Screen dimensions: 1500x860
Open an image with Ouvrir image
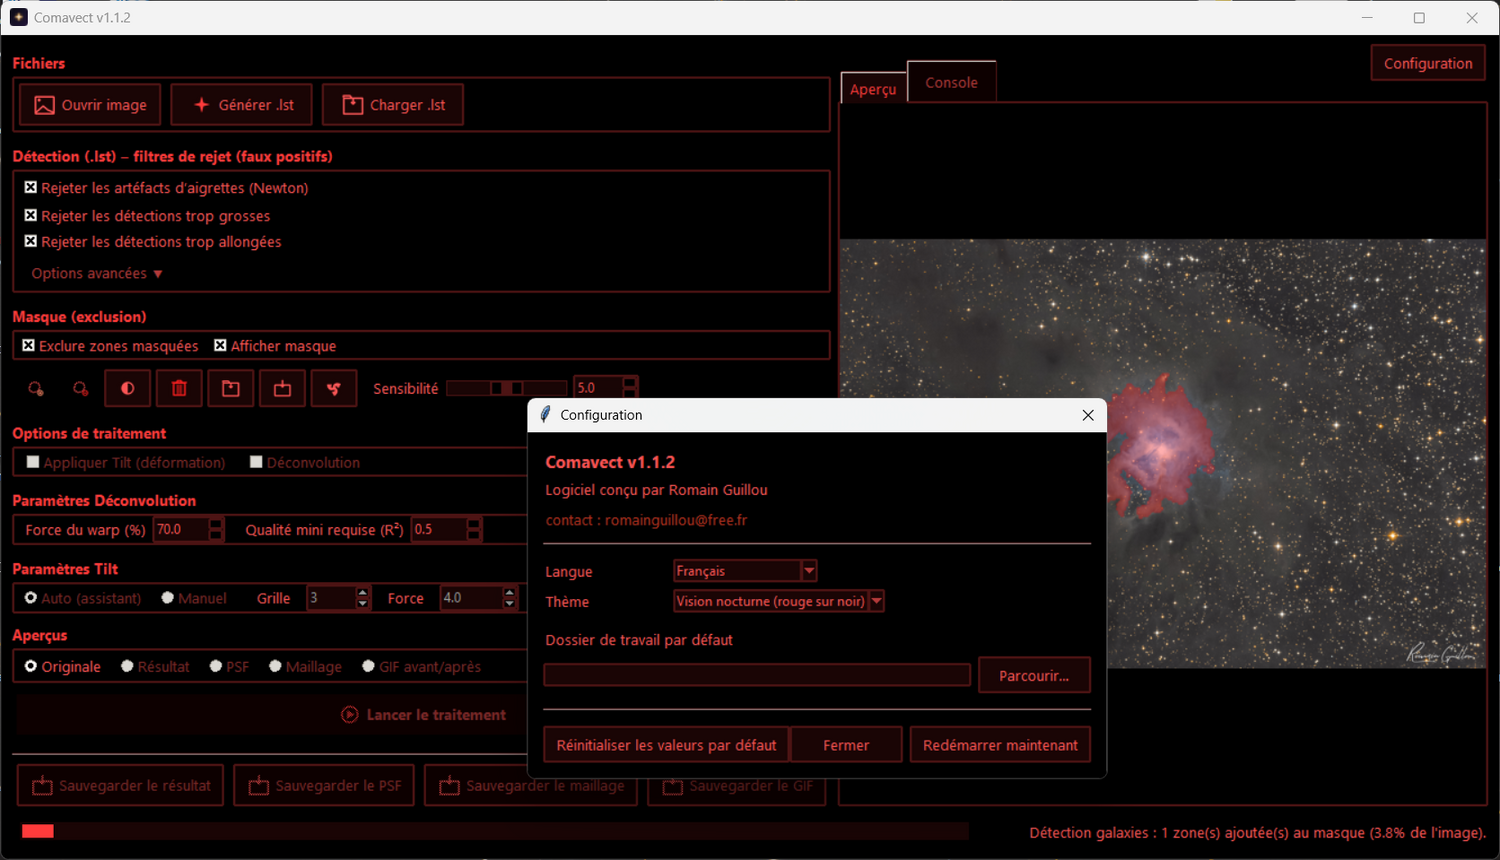(x=90, y=105)
